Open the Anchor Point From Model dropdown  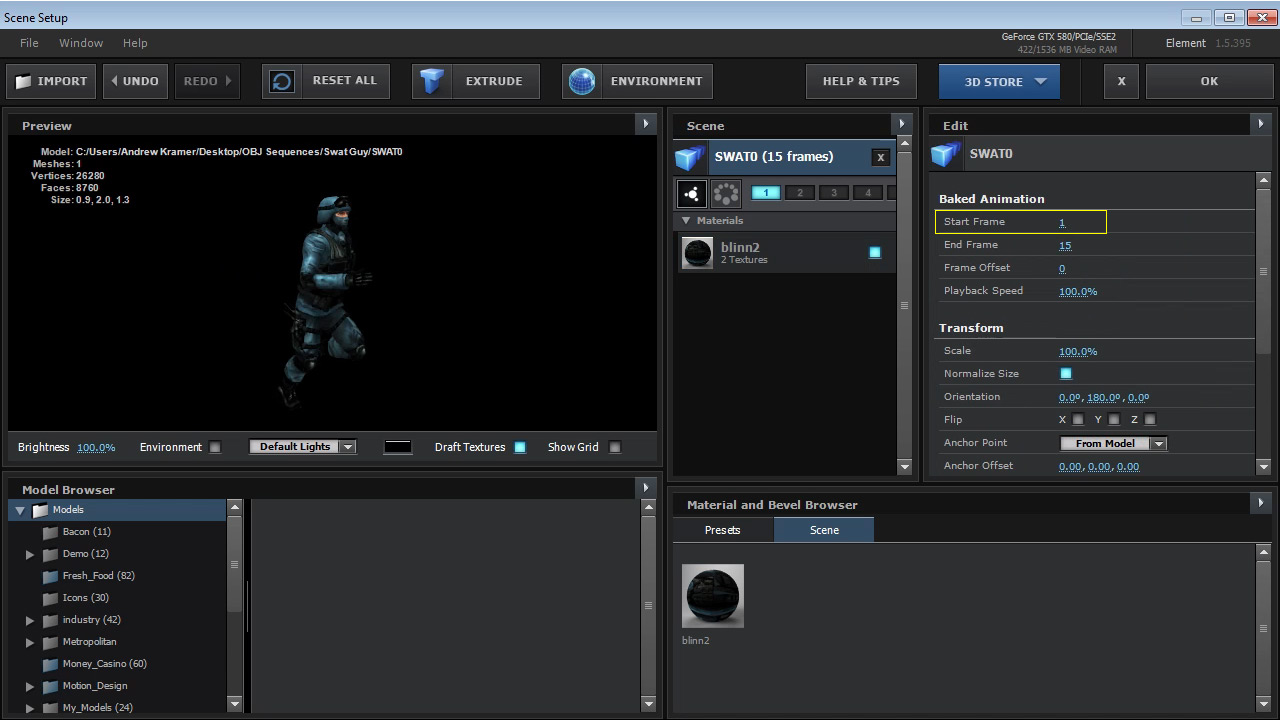[x=1113, y=443]
